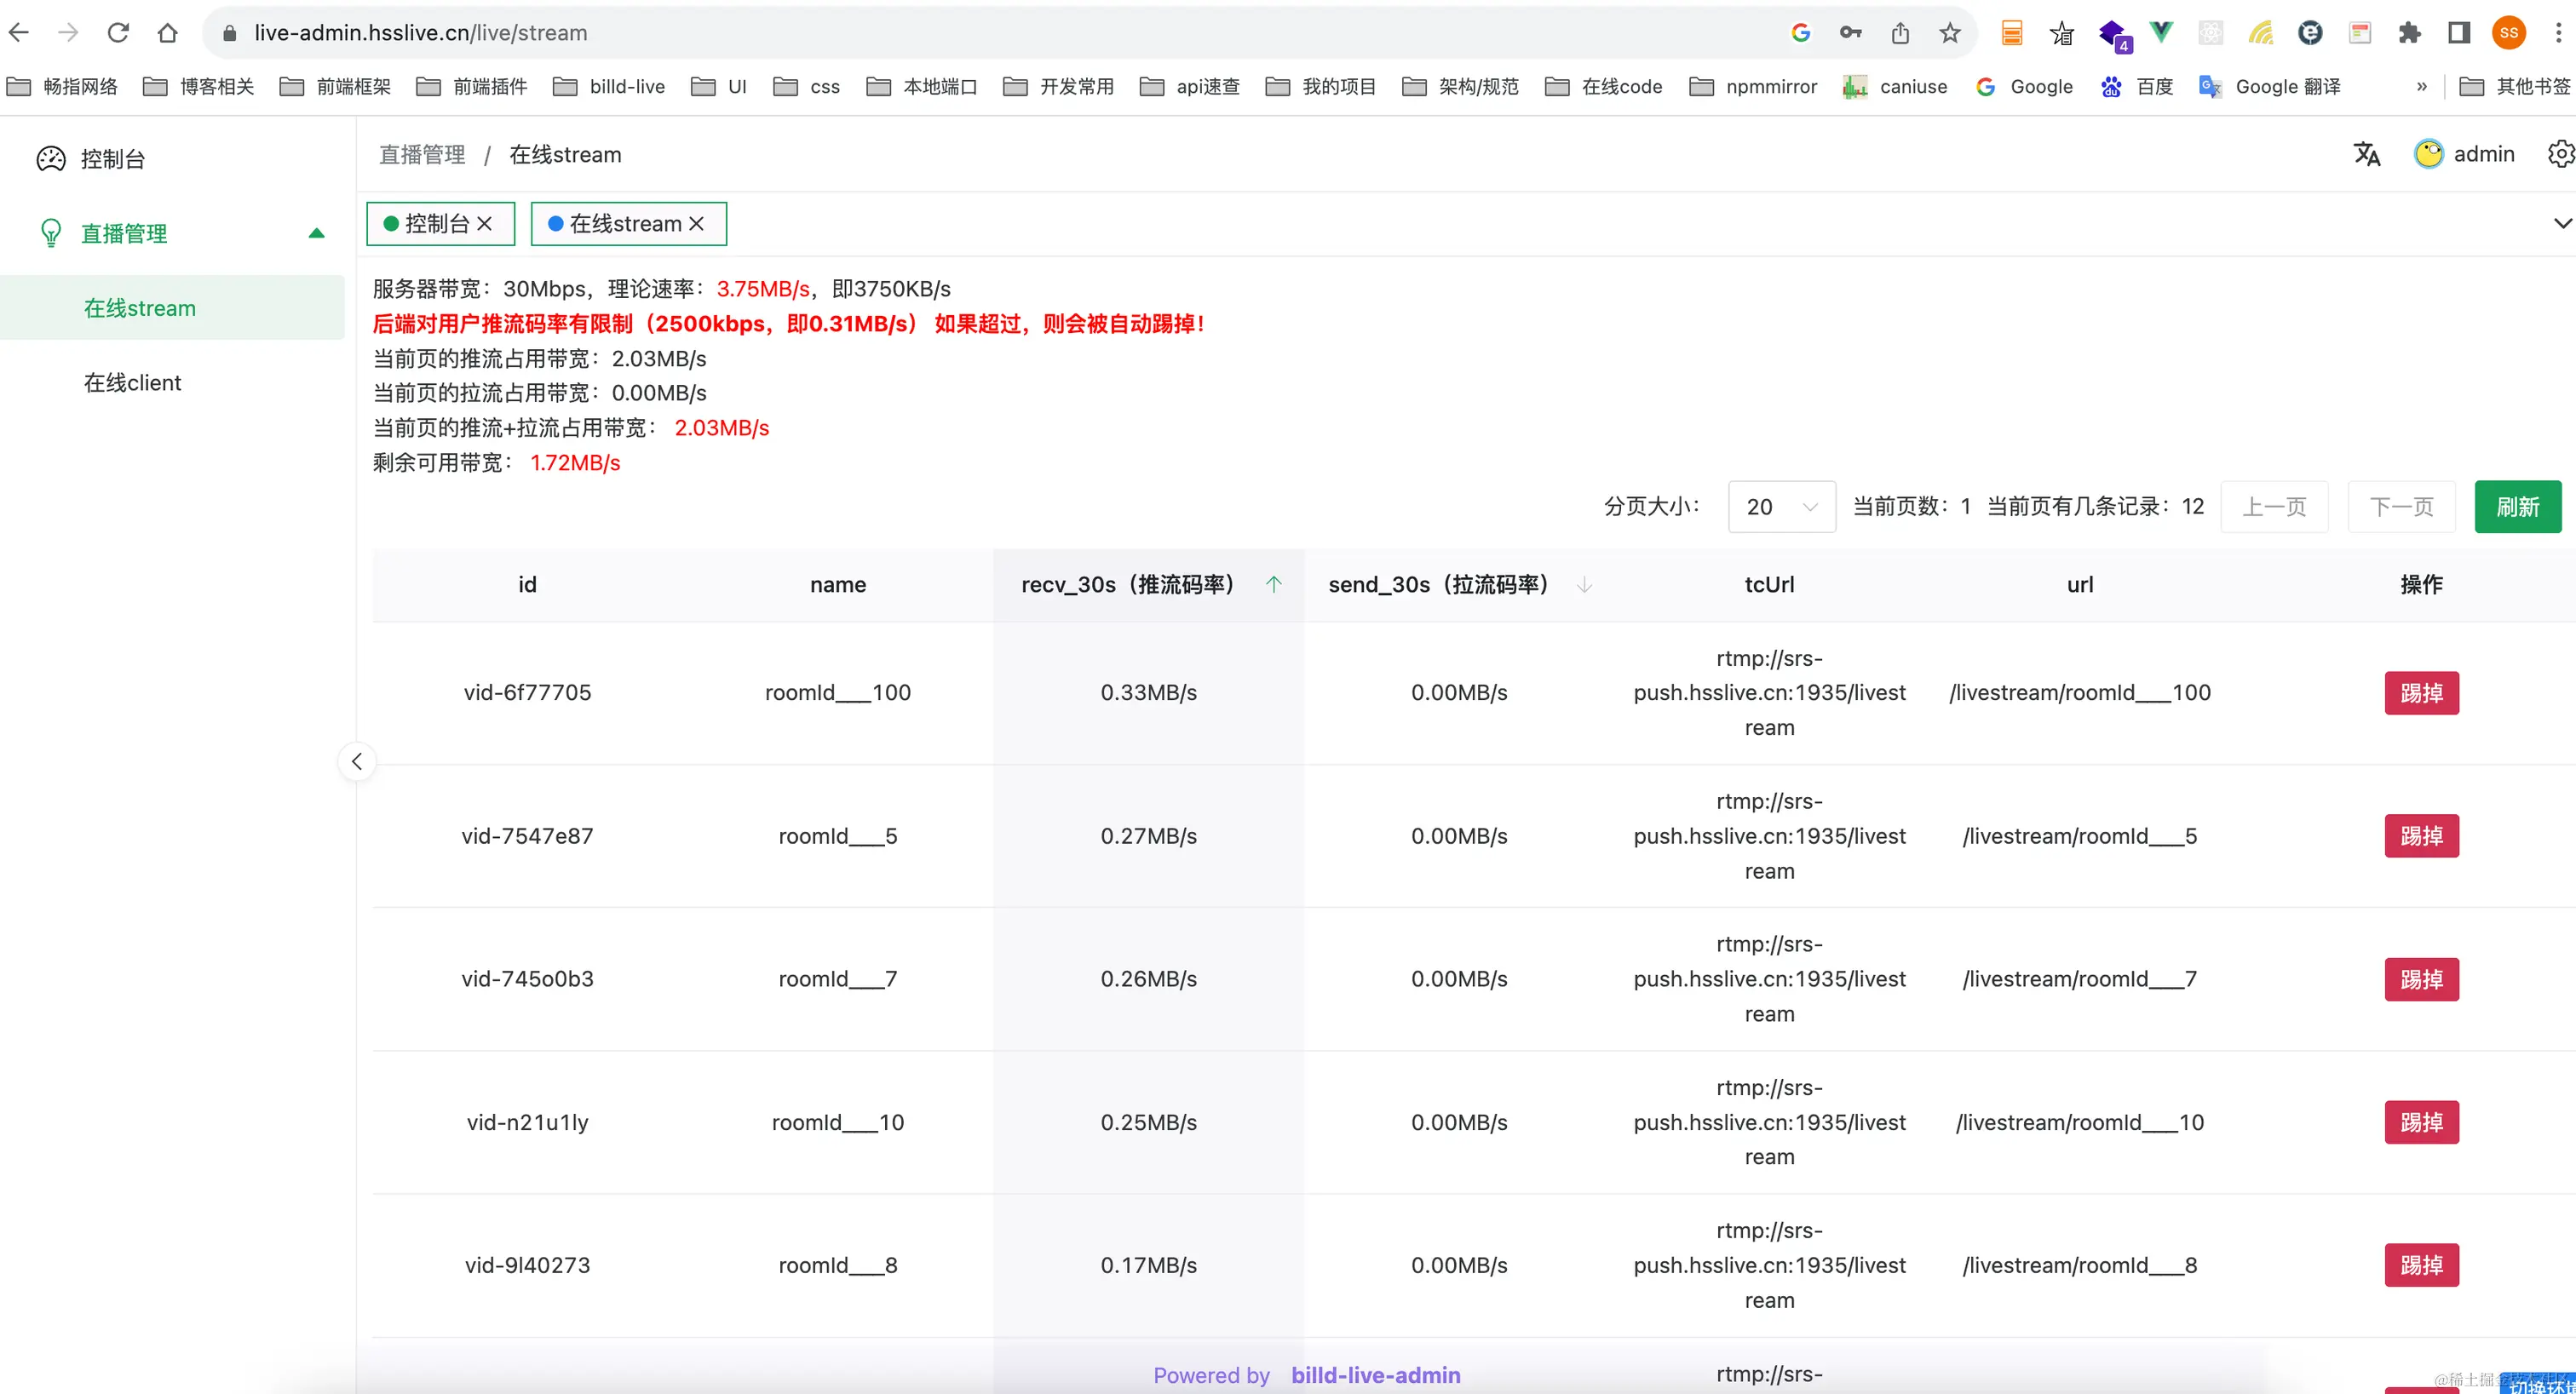Open 控制台 sidebar menu item
Screen dimensions: 2576x1394
coord(172,159)
